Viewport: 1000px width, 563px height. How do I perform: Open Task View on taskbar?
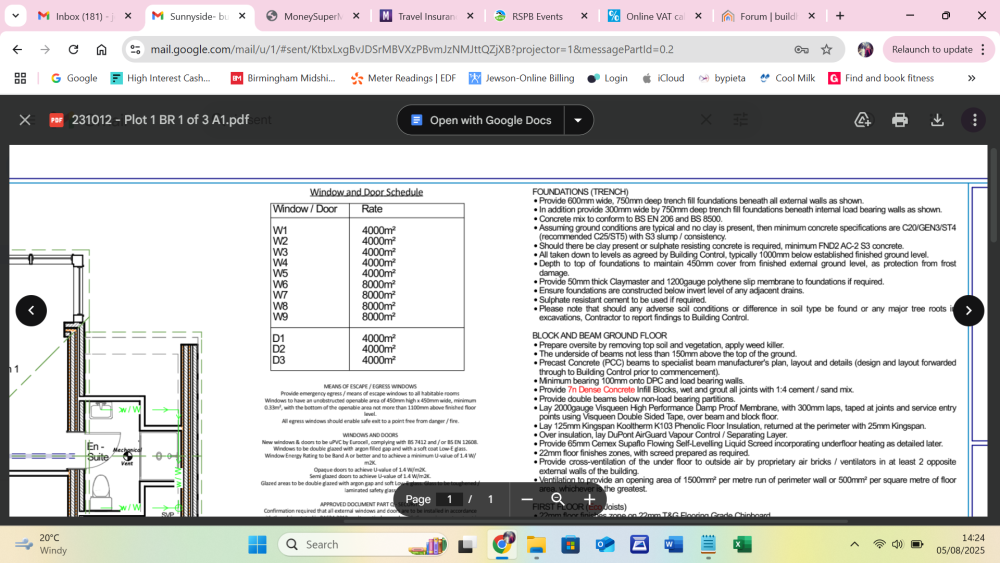pyautogui.click(x=466, y=545)
